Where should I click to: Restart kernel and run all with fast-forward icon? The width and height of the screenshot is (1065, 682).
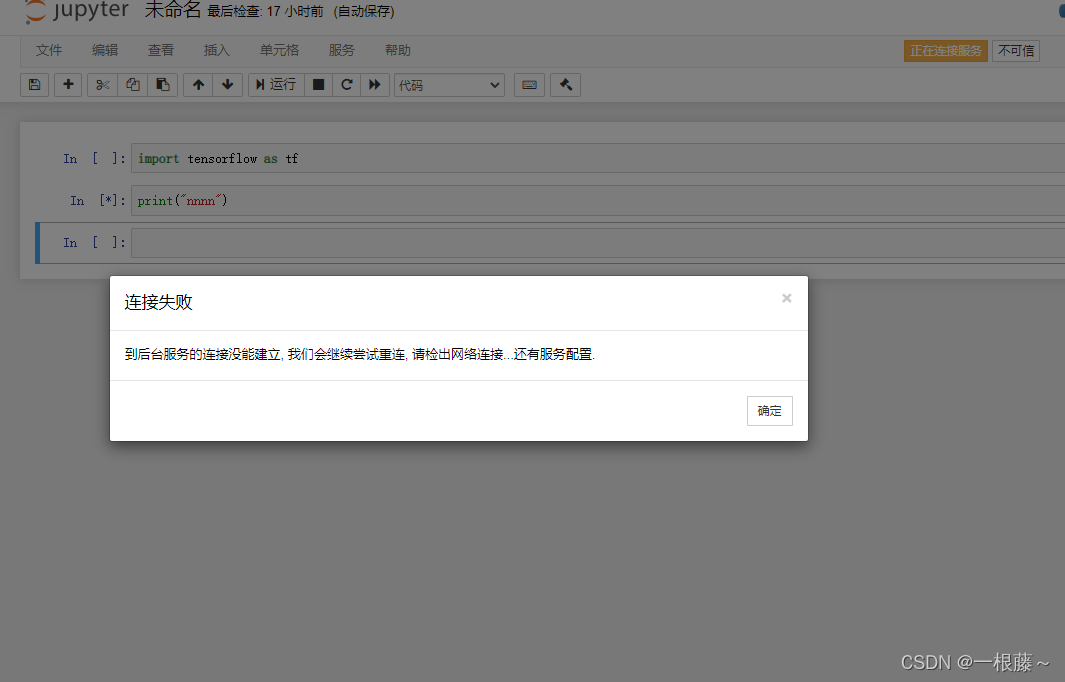click(x=374, y=85)
